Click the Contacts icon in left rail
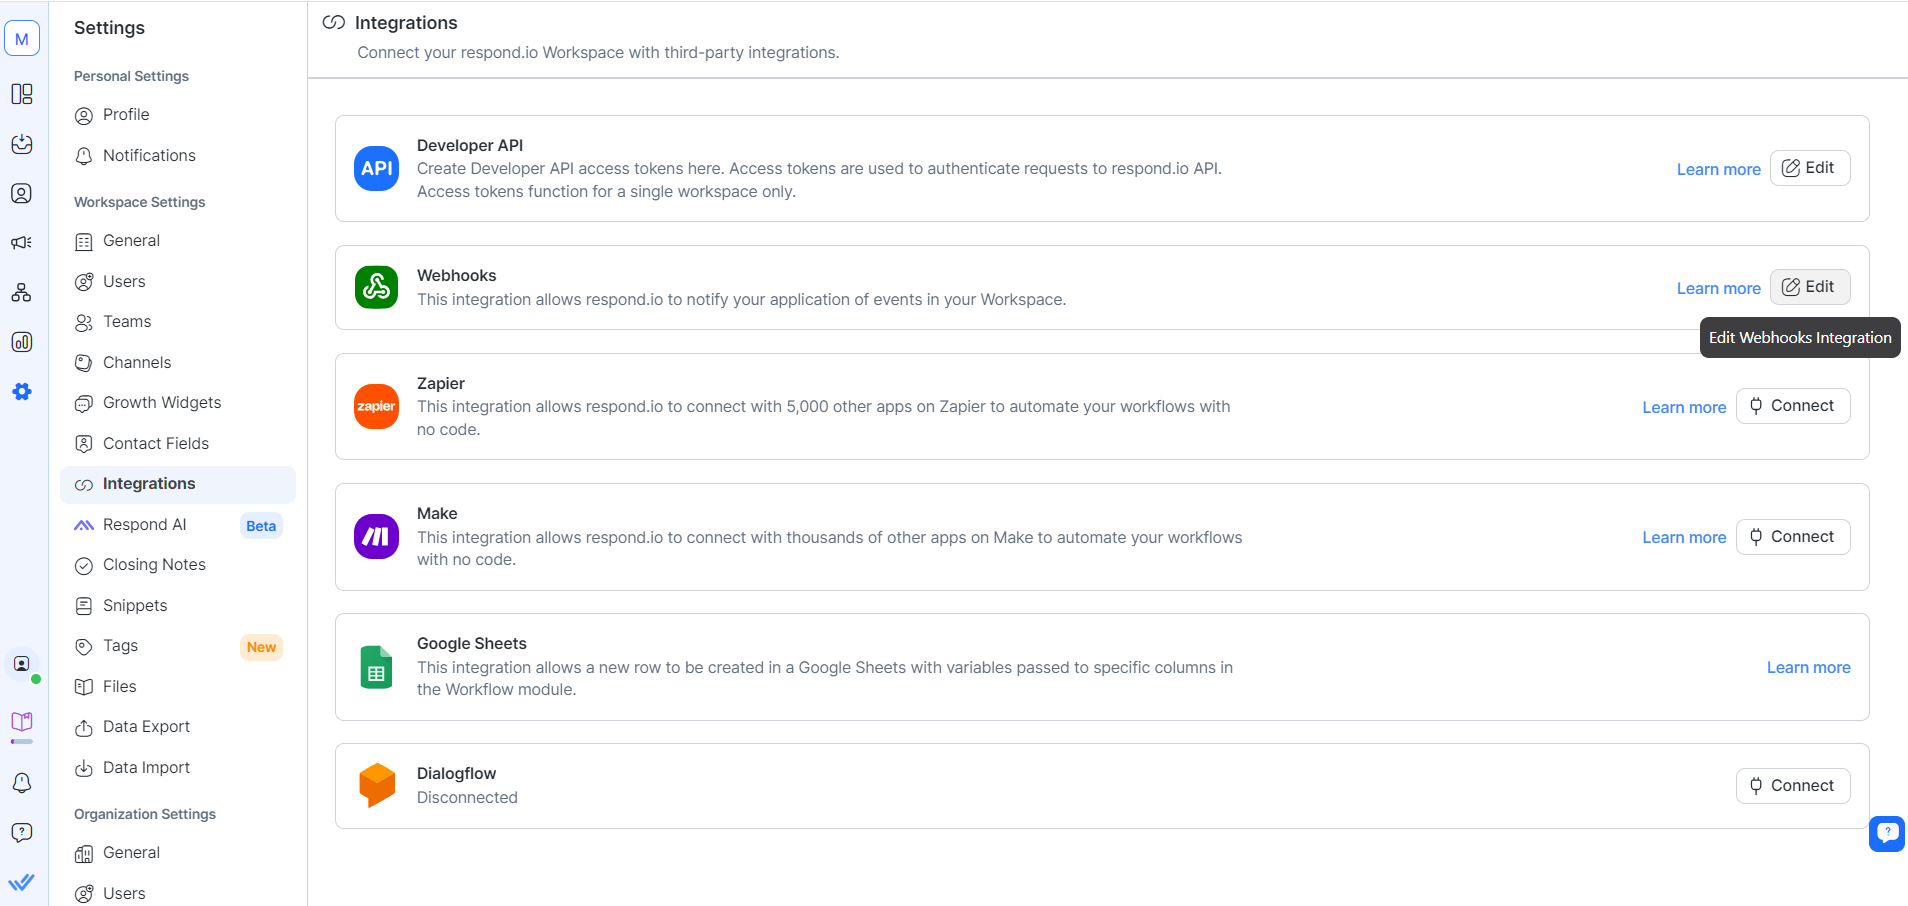The image size is (1908, 906). click(x=21, y=193)
